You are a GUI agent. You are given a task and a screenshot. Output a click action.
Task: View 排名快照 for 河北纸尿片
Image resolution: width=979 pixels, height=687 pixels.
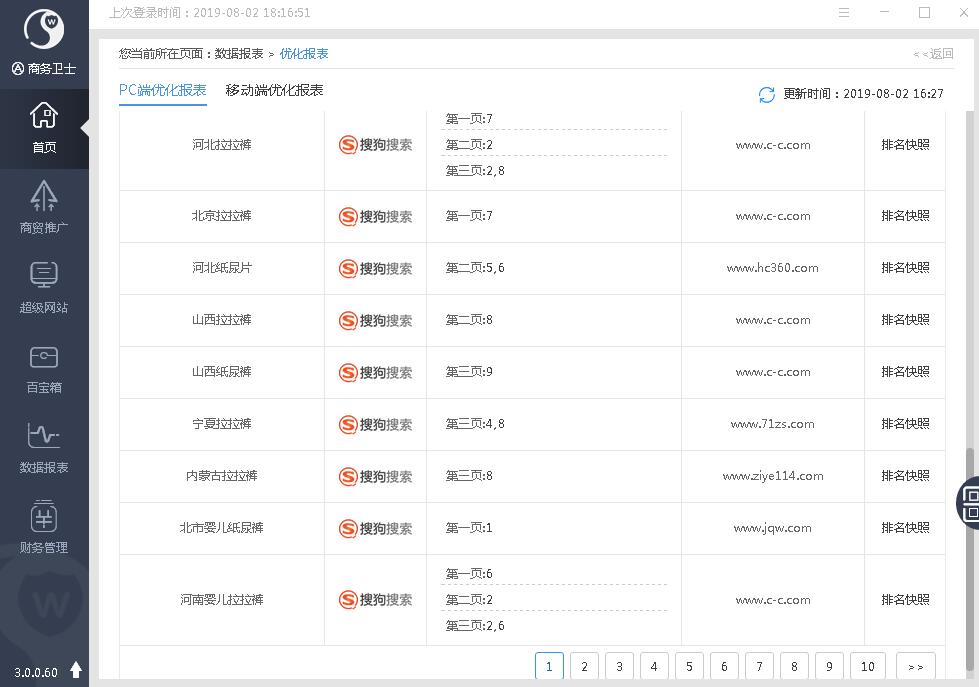coord(905,268)
